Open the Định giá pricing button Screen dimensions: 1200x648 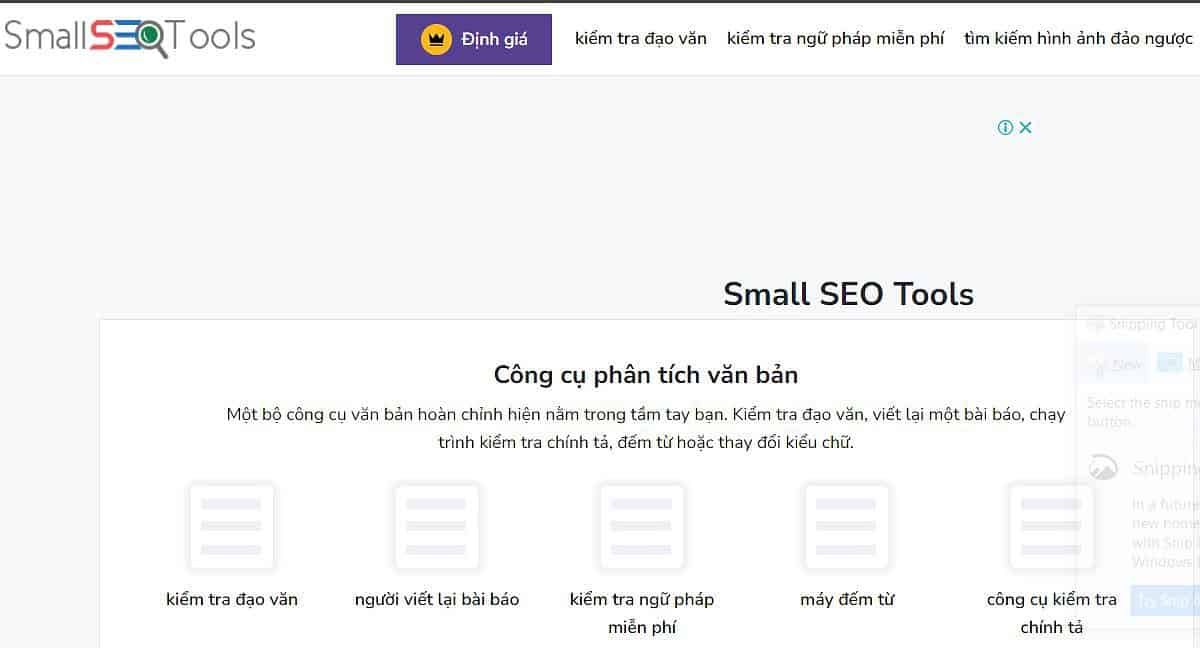coord(474,40)
